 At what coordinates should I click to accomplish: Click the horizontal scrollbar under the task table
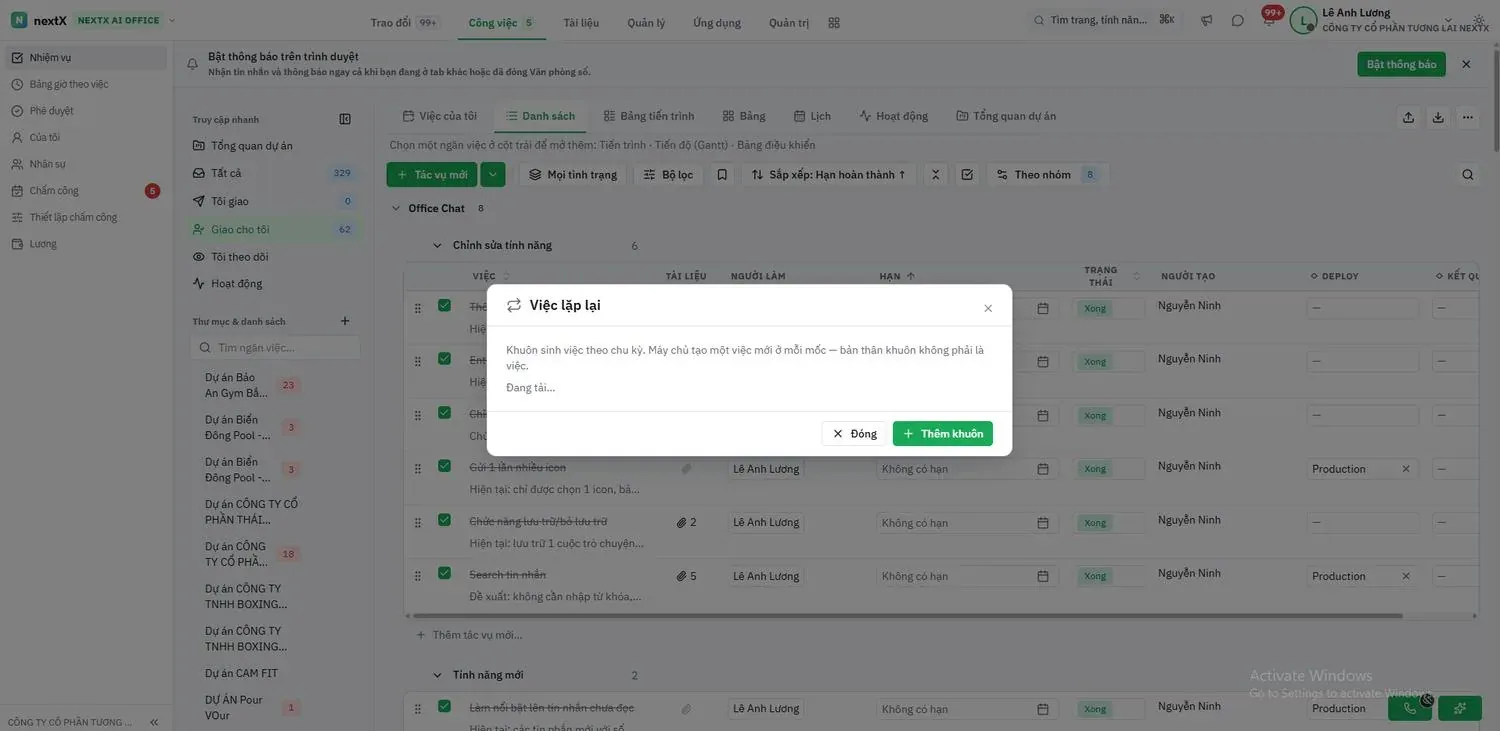tap(908, 616)
